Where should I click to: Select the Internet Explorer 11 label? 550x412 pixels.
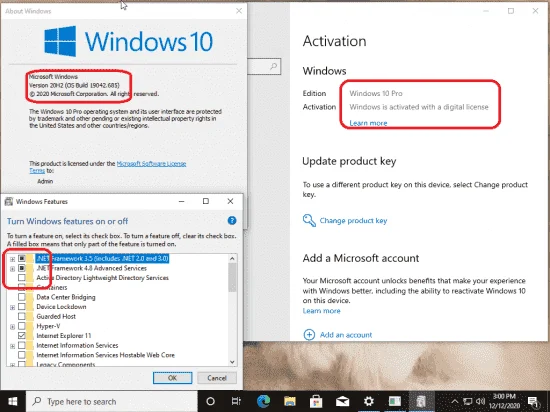(64, 336)
